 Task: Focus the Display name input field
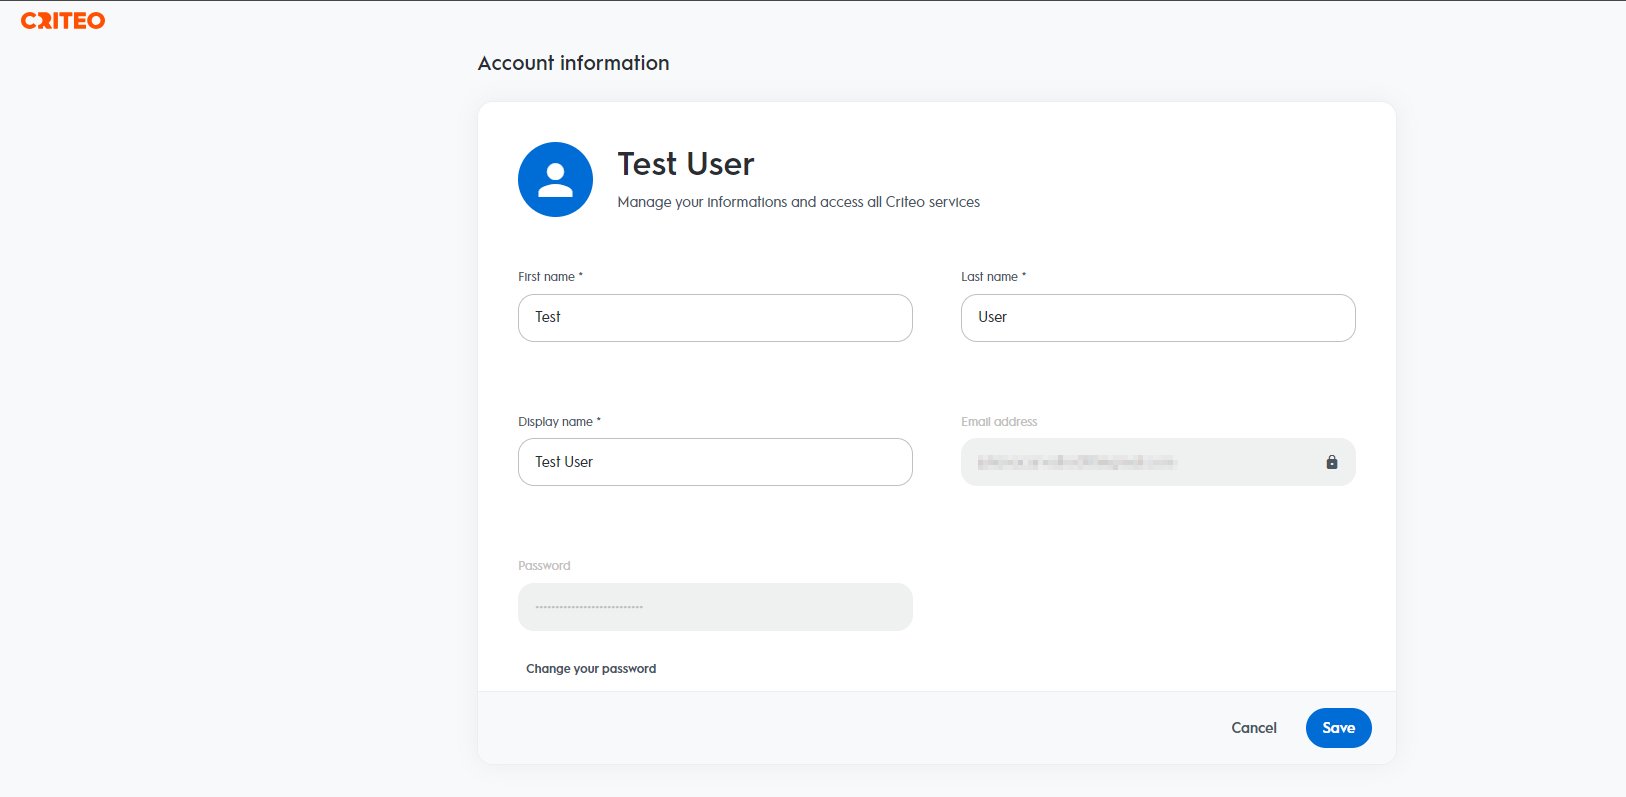tap(715, 462)
